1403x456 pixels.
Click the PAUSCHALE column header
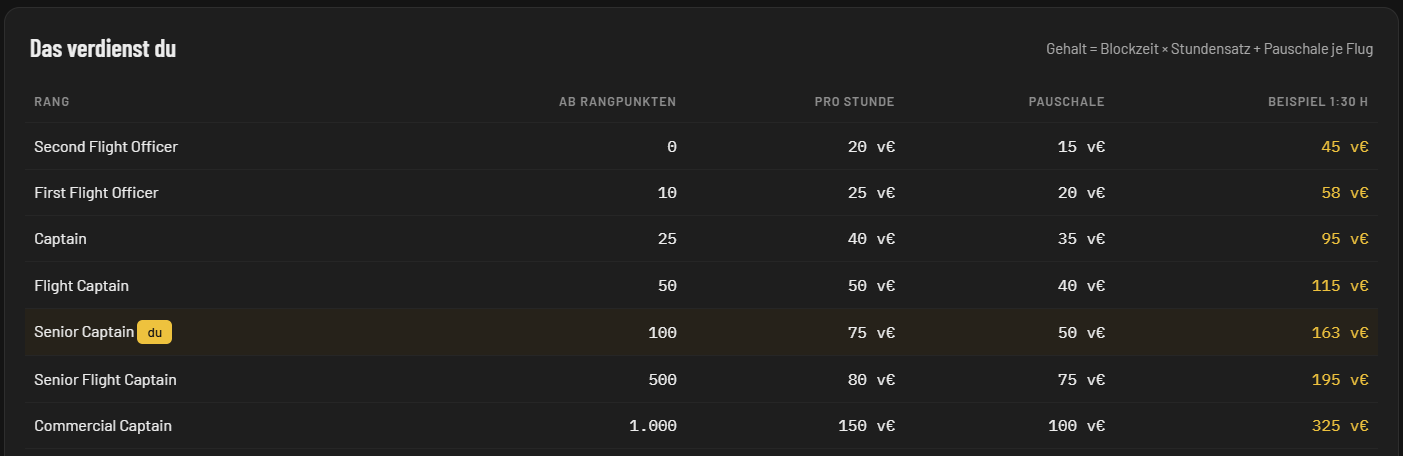point(1066,102)
